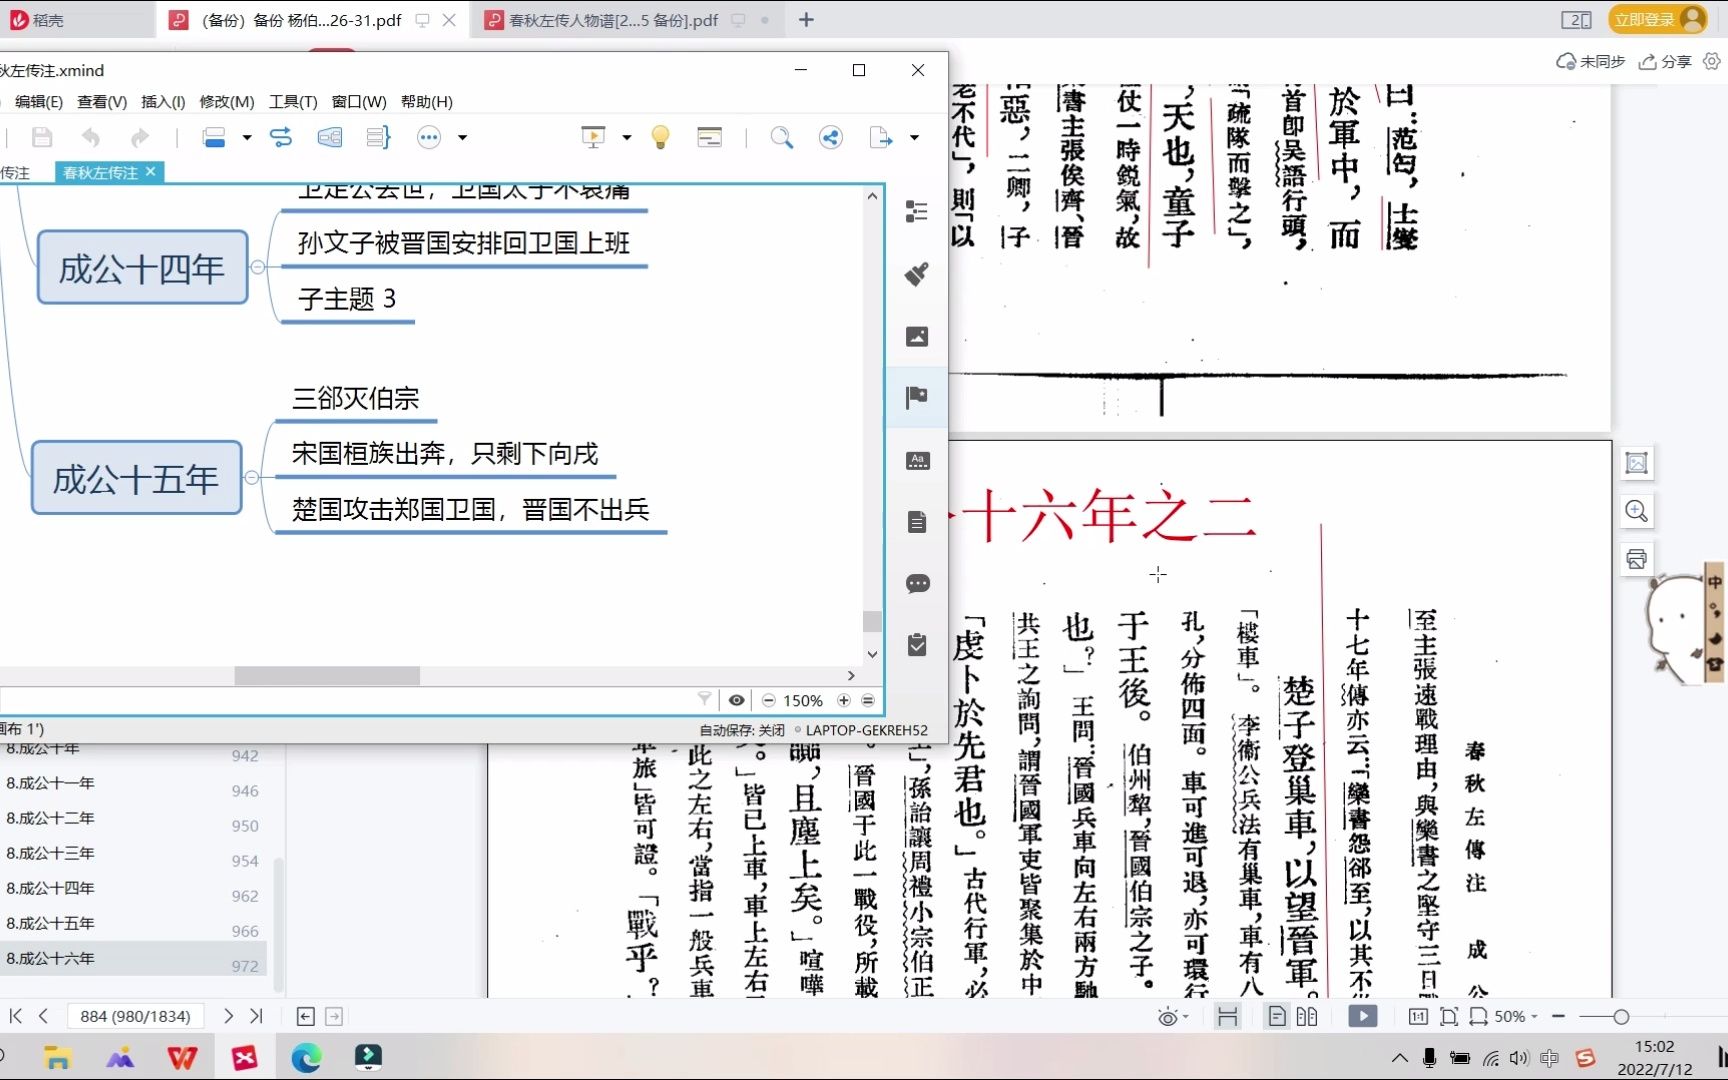Viewport: 1728px width, 1080px height.
Task: Toggle actual size 1:1 icon in PDF viewer
Action: [1418, 1017]
